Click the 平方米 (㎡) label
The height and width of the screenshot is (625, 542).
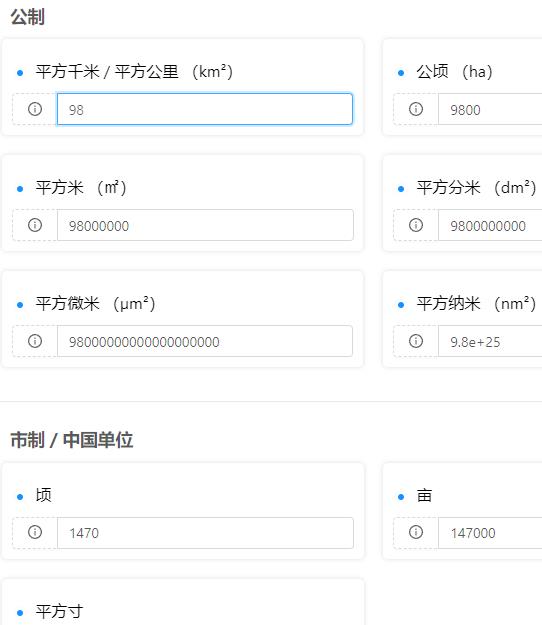[81, 188]
